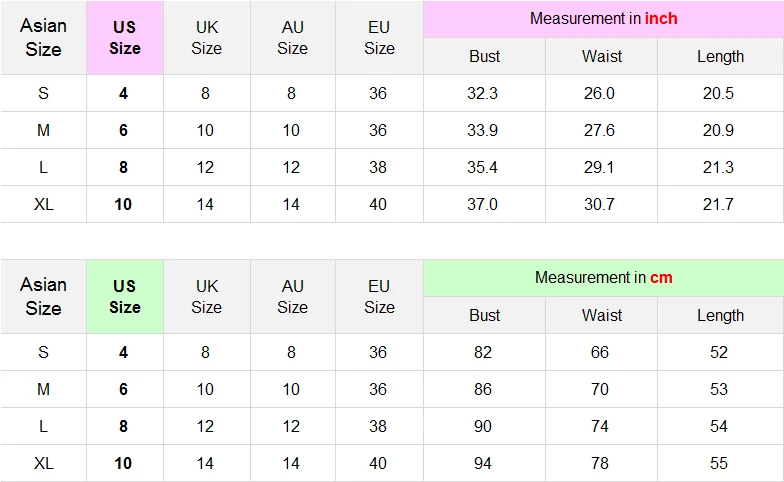Select the 'Measurement in inch' header

[x=604, y=19]
